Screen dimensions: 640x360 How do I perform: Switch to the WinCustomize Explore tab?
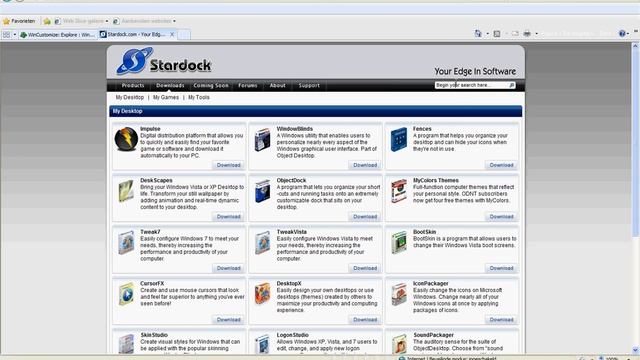click(x=58, y=35)
